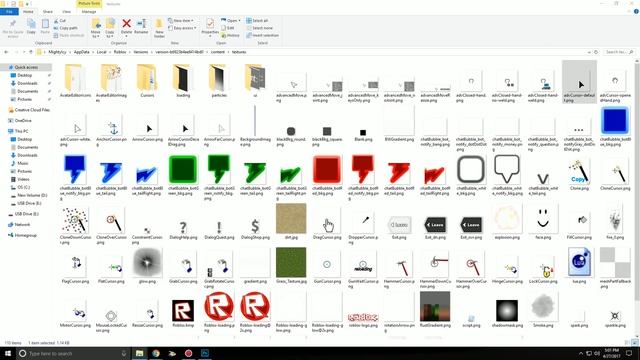640x360 pixels.
Task: Switch to the Manage ribbon tab
Action: pyautogui.click(x=89, y=12)
